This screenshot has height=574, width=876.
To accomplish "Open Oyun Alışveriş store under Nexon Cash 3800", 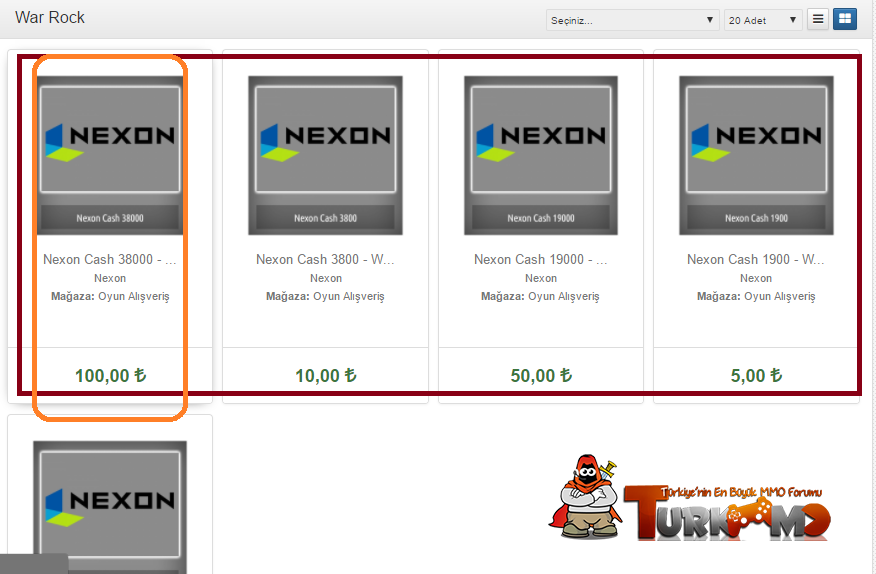I will [349, 296].
